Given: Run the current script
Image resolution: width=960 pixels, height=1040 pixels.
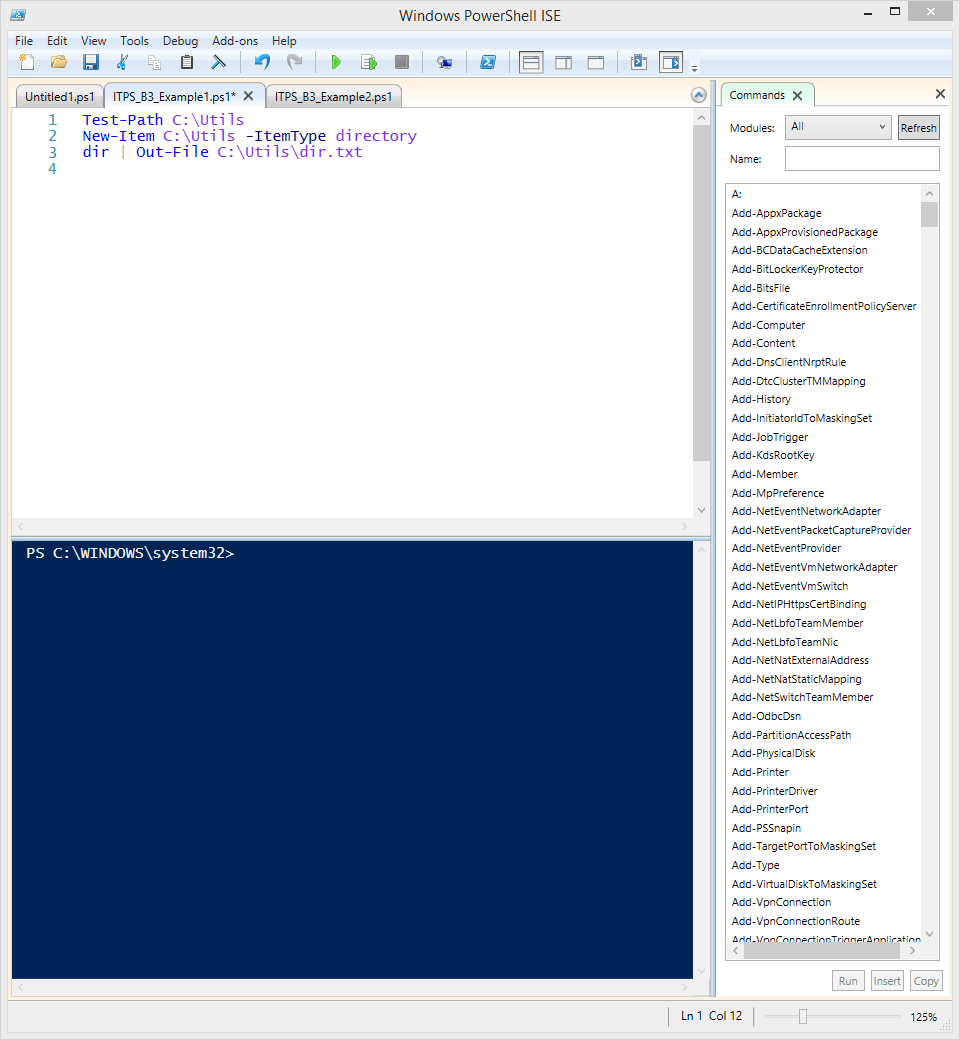Looking at the screenshot, I should click(336, 62).
